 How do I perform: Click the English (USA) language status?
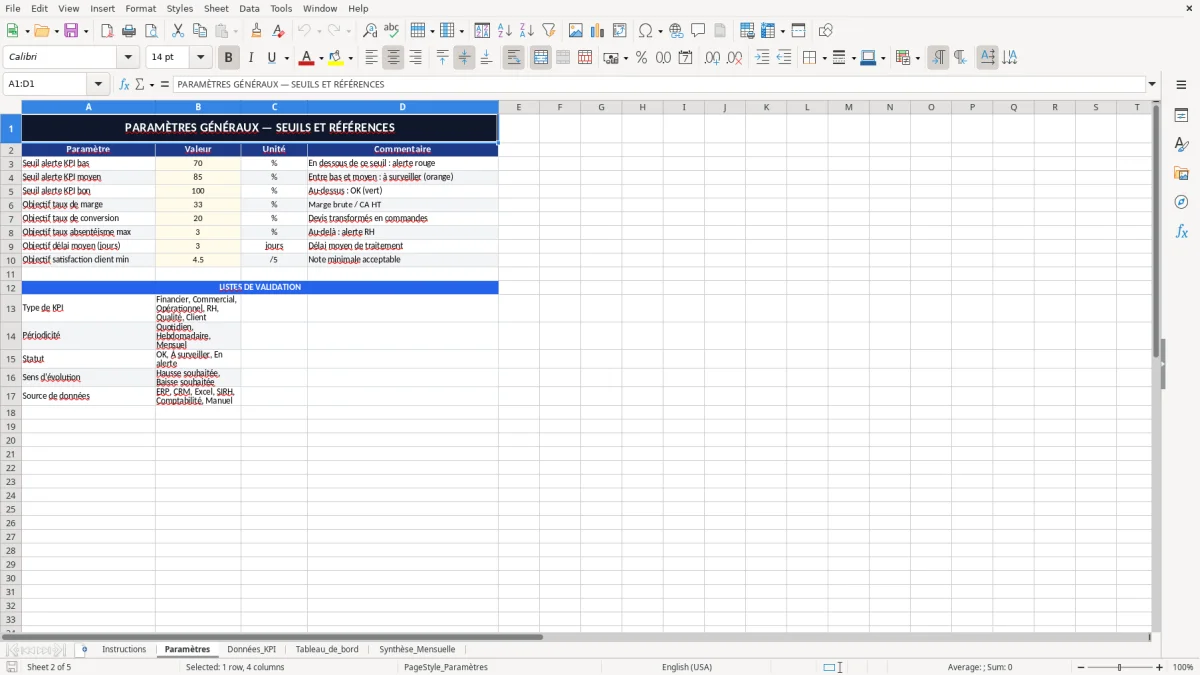coord(687,667)
